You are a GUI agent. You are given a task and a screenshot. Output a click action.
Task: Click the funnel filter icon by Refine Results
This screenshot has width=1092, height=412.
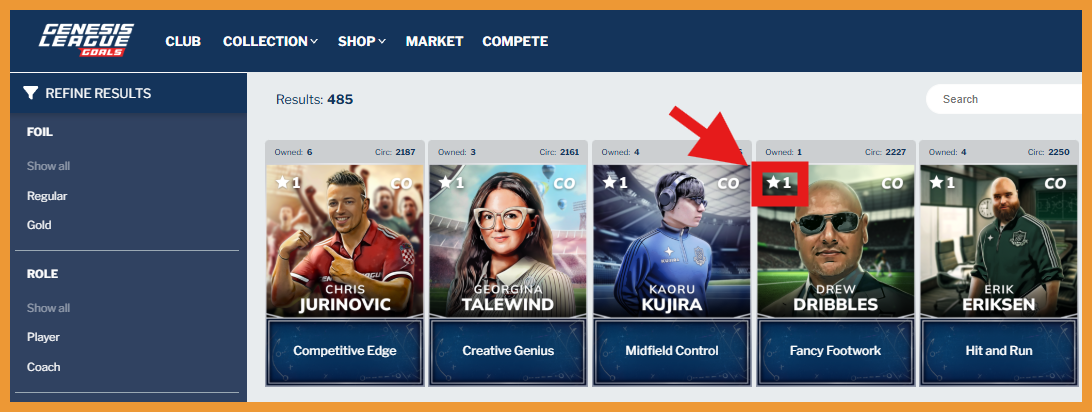(x=31, y=93)
